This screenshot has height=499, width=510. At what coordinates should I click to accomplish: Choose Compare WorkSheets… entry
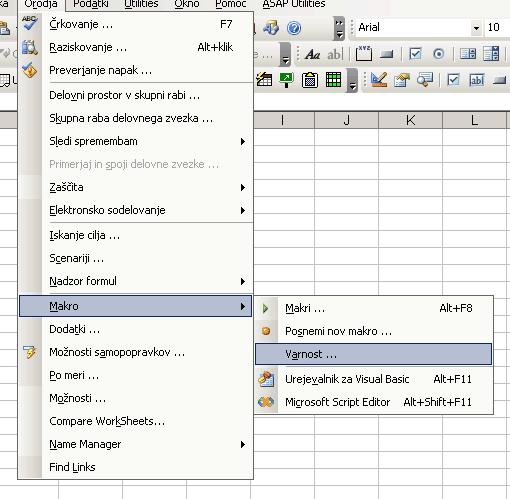click(136, 421)
